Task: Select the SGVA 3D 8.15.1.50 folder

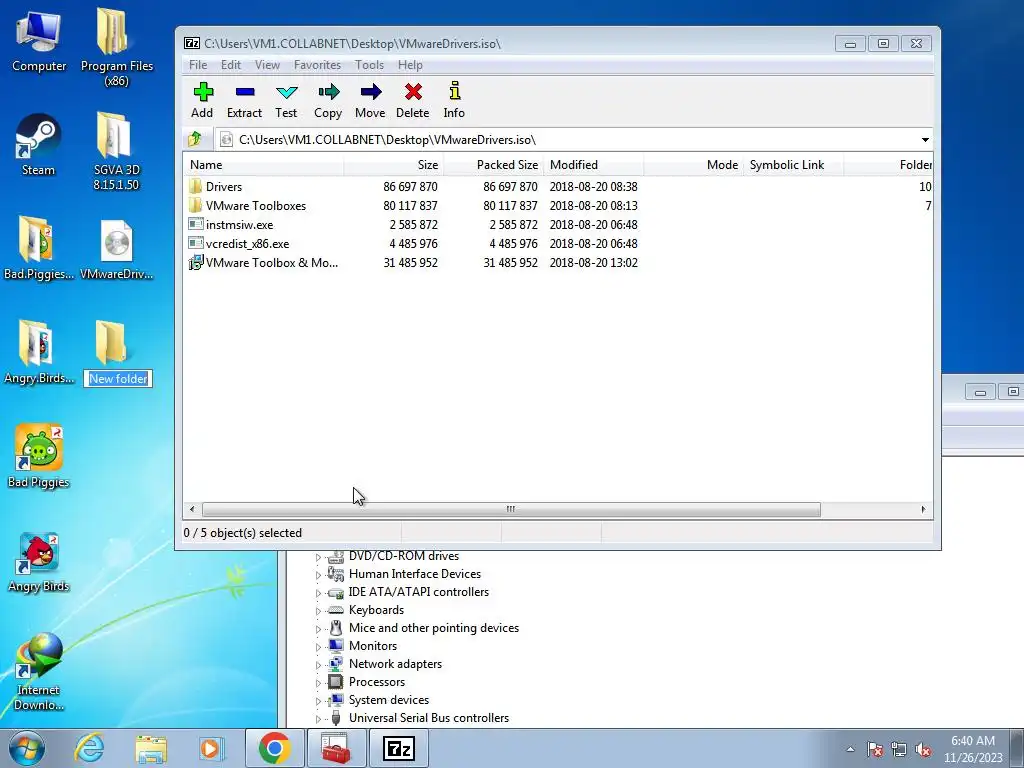Action: point(116,152)
